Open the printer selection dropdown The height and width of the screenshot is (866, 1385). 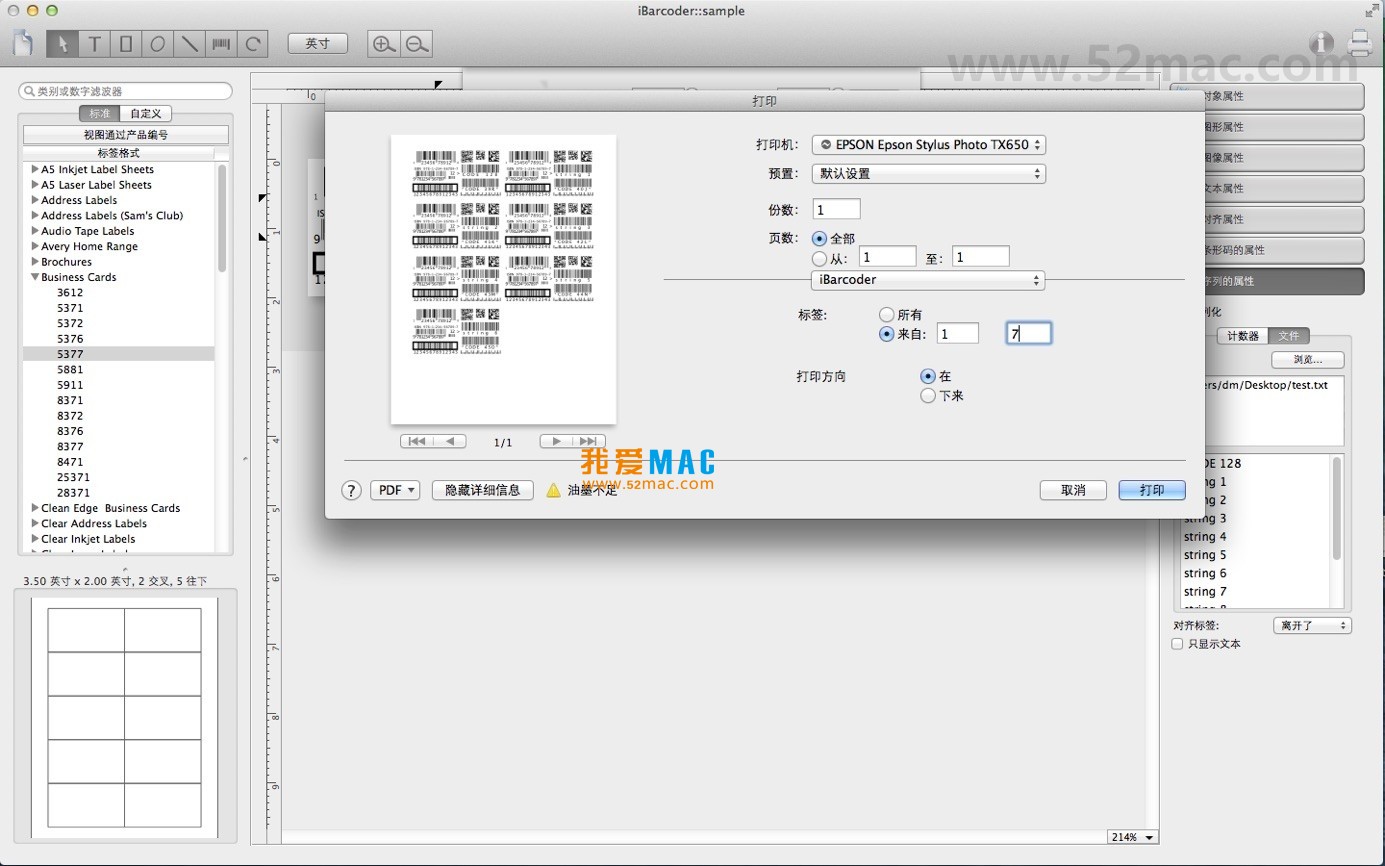[x=928, y=145]
